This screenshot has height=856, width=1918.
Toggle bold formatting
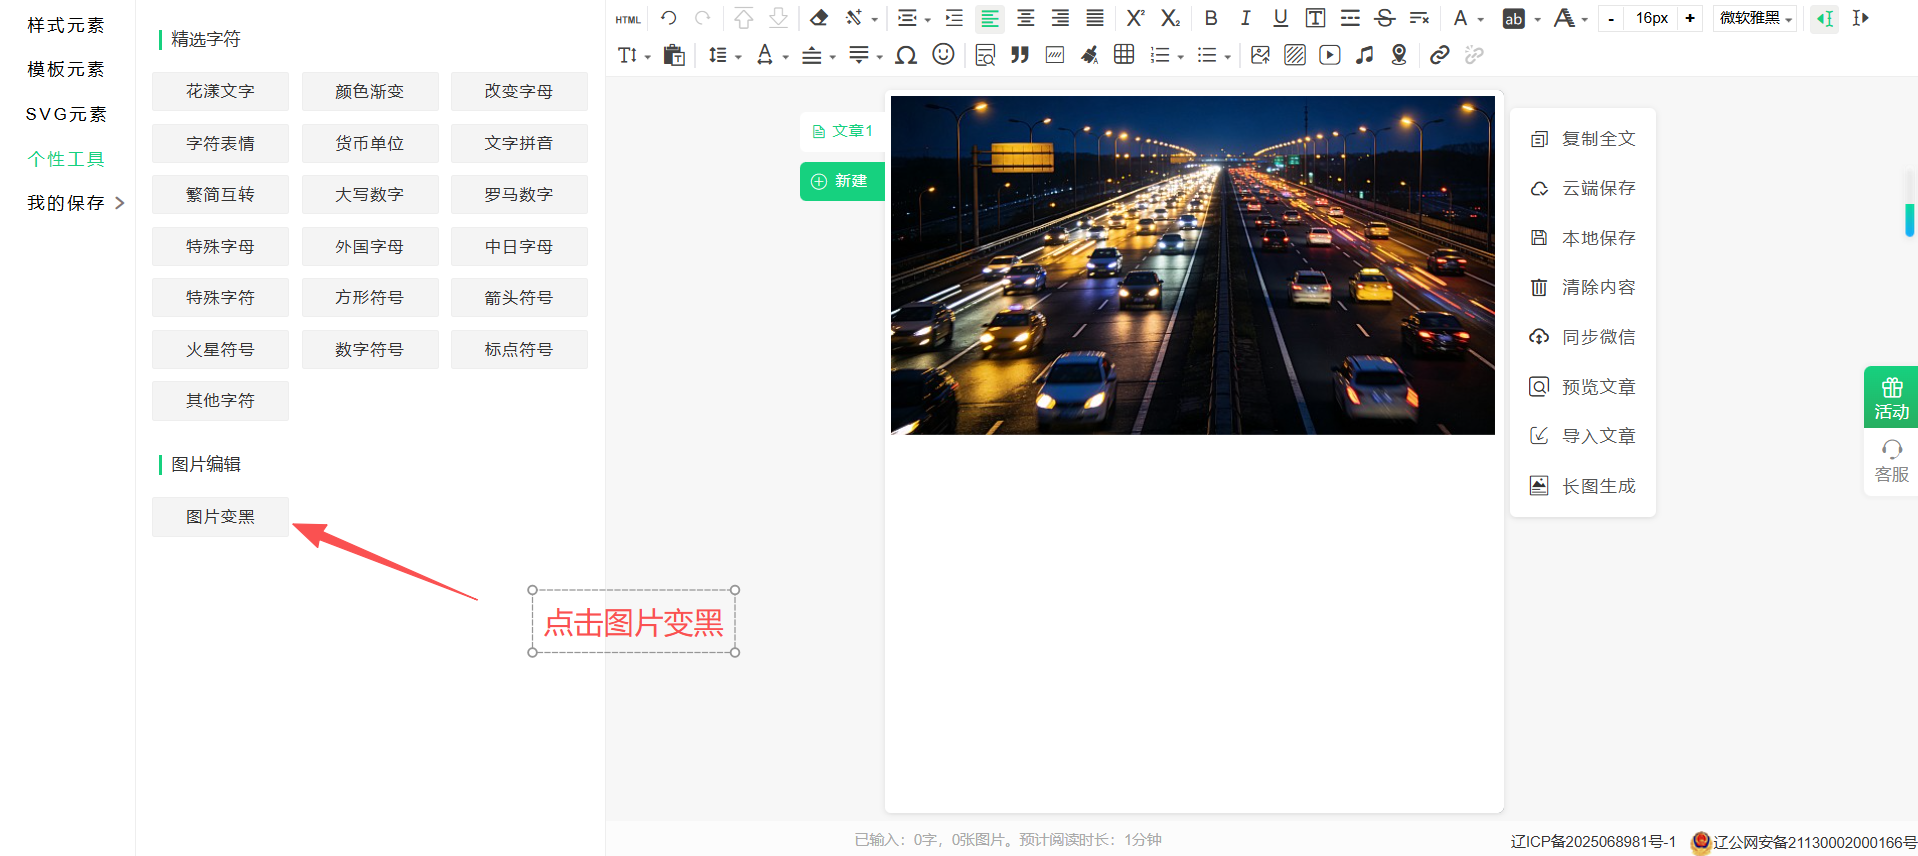[x=1211, y=18]
